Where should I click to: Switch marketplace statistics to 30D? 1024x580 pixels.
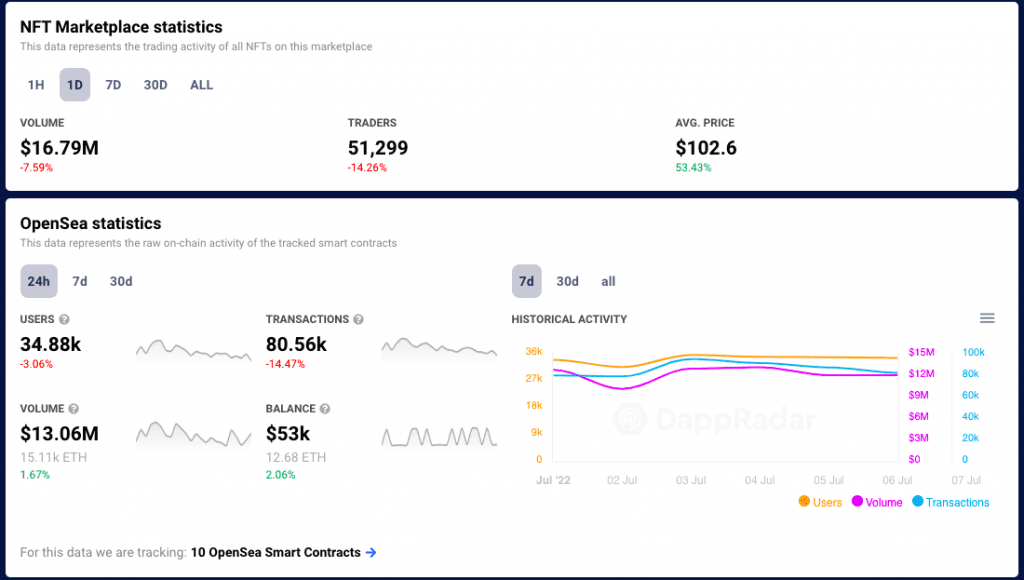(x=155, y=85)
